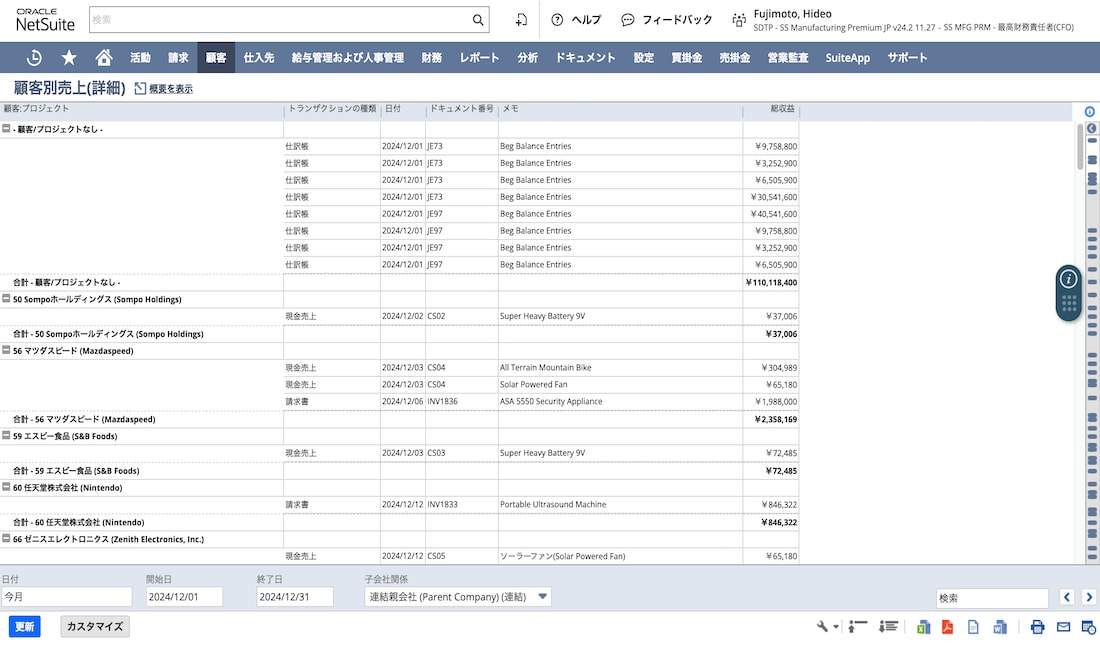Click the 開始日 date field

click(184, 597)
